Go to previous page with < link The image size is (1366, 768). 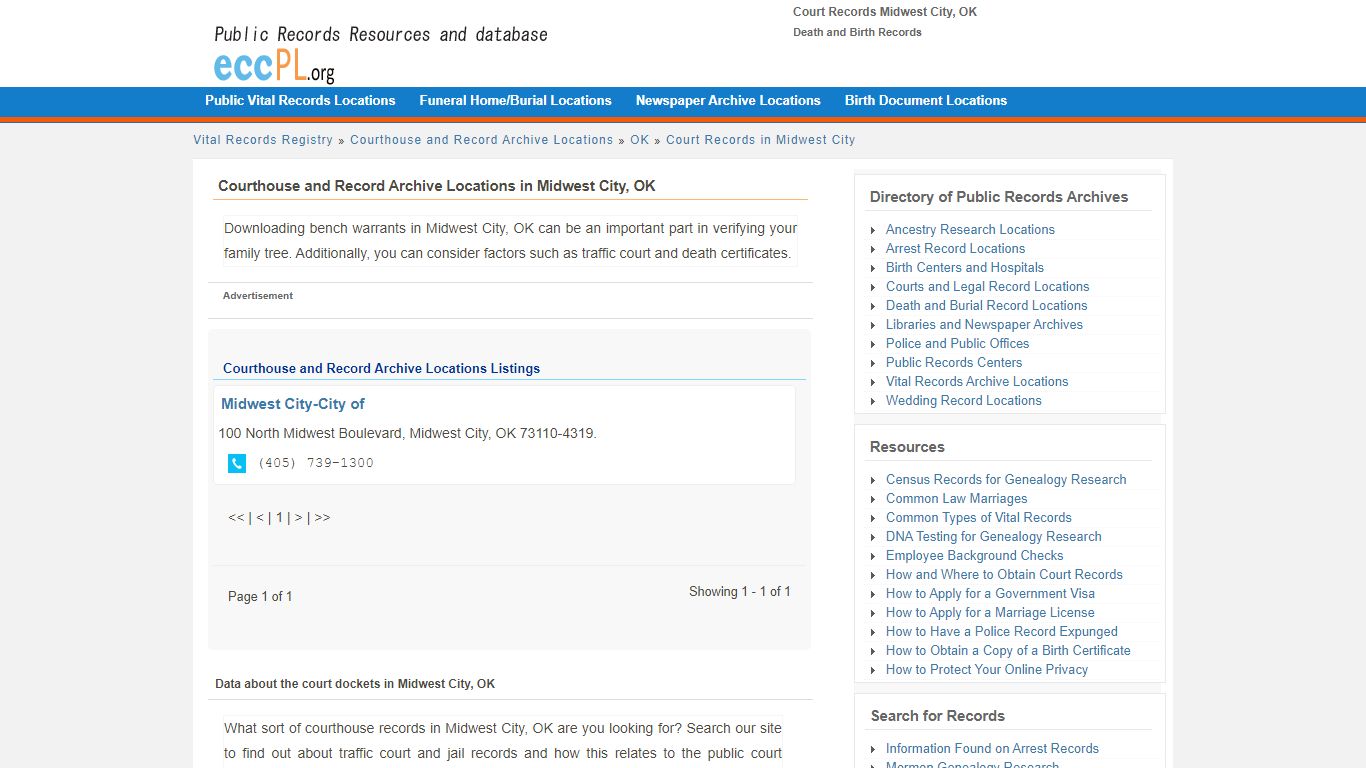260,518
